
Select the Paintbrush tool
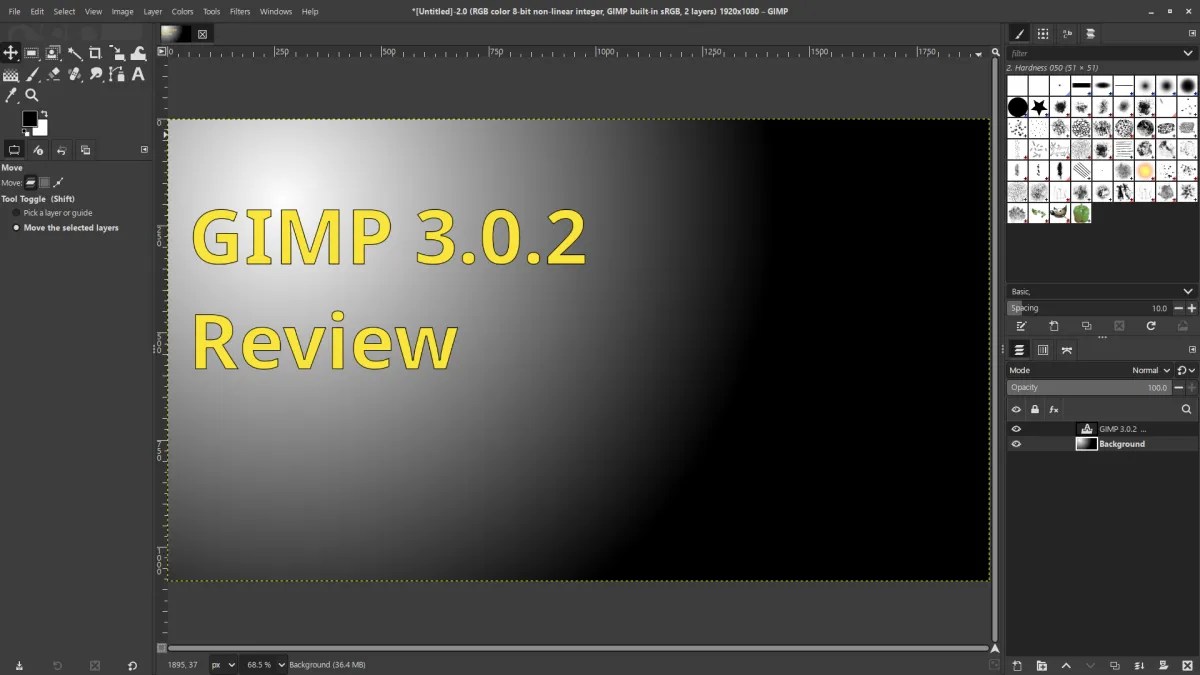click(x=32, y=74)
